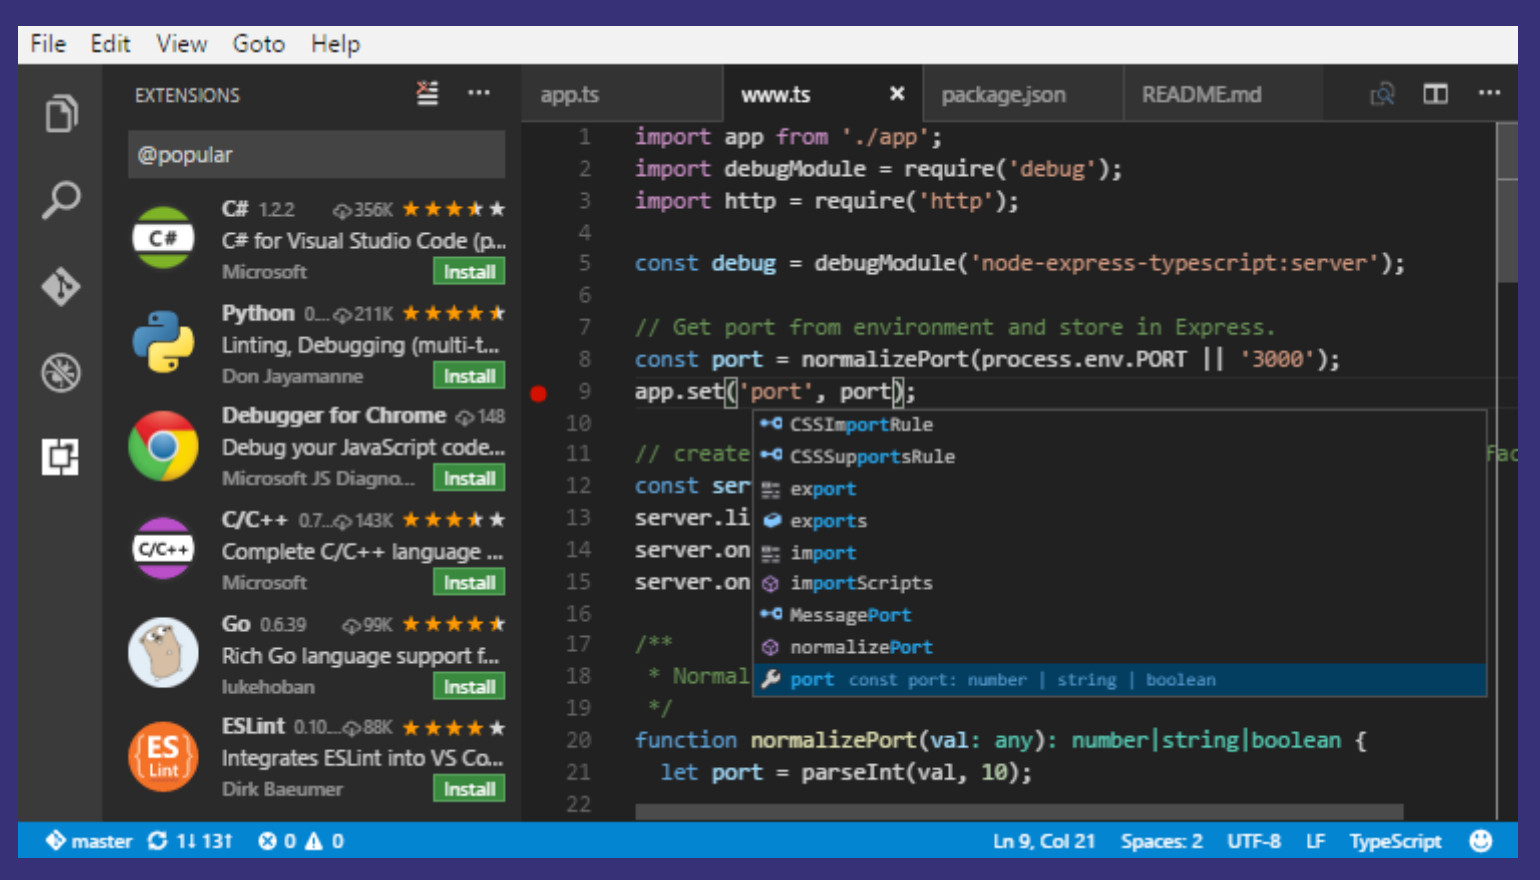This screenshot has width=1540, height=880.
Task: Choose CSSSupportsRule suggestion
Action: [1119, 457]
